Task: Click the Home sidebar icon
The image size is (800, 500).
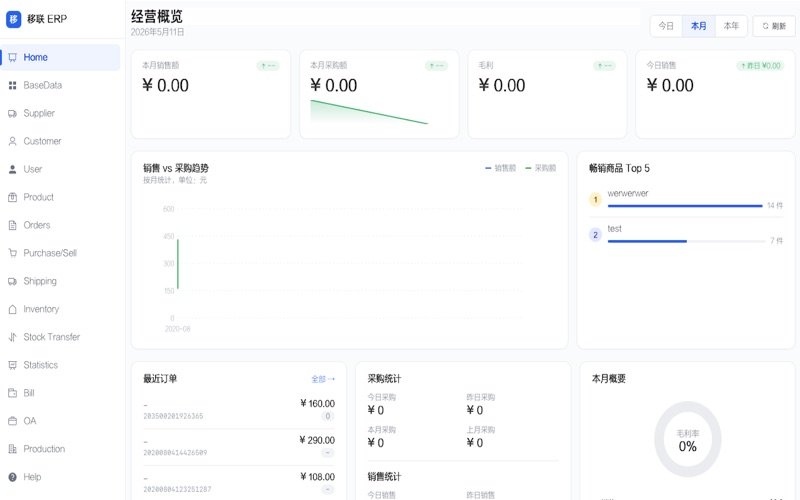Action: point(12,57)
